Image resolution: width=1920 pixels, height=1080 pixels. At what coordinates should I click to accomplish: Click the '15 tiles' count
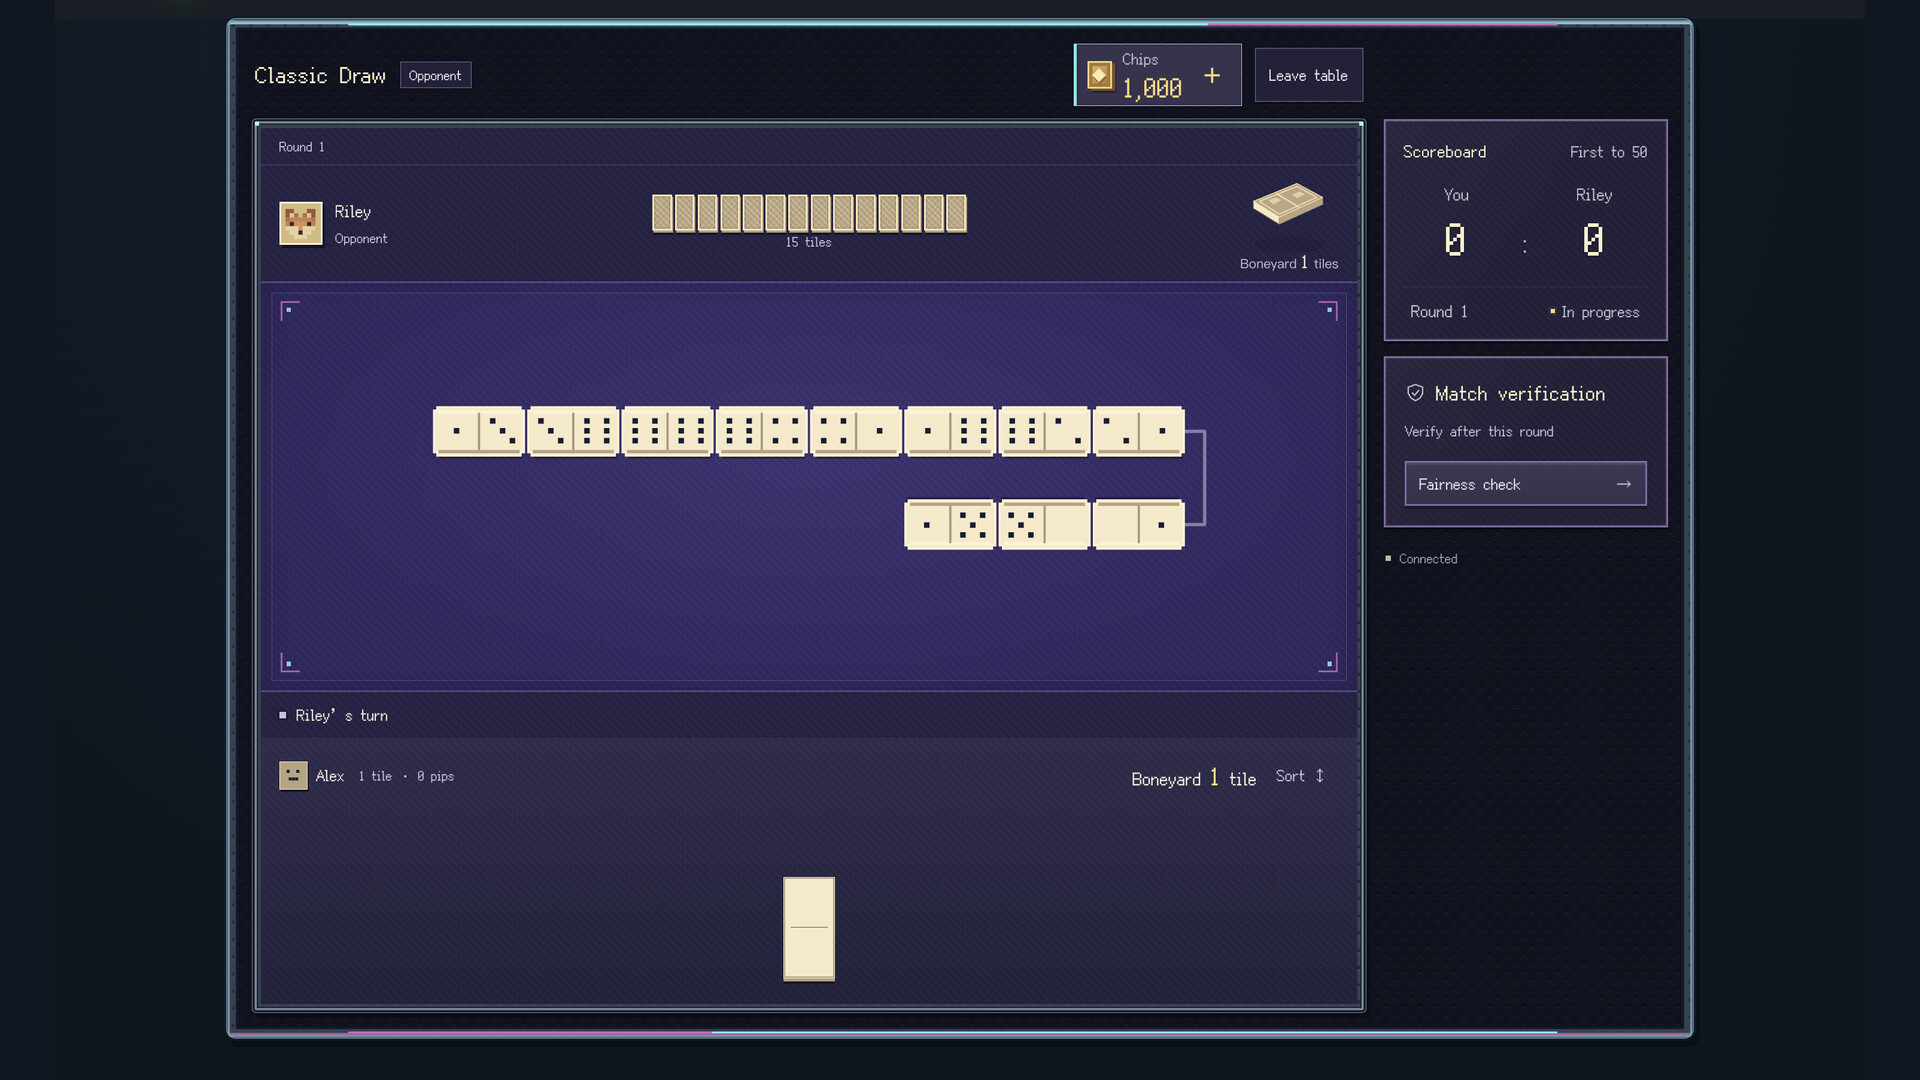[x=808, y=242]
